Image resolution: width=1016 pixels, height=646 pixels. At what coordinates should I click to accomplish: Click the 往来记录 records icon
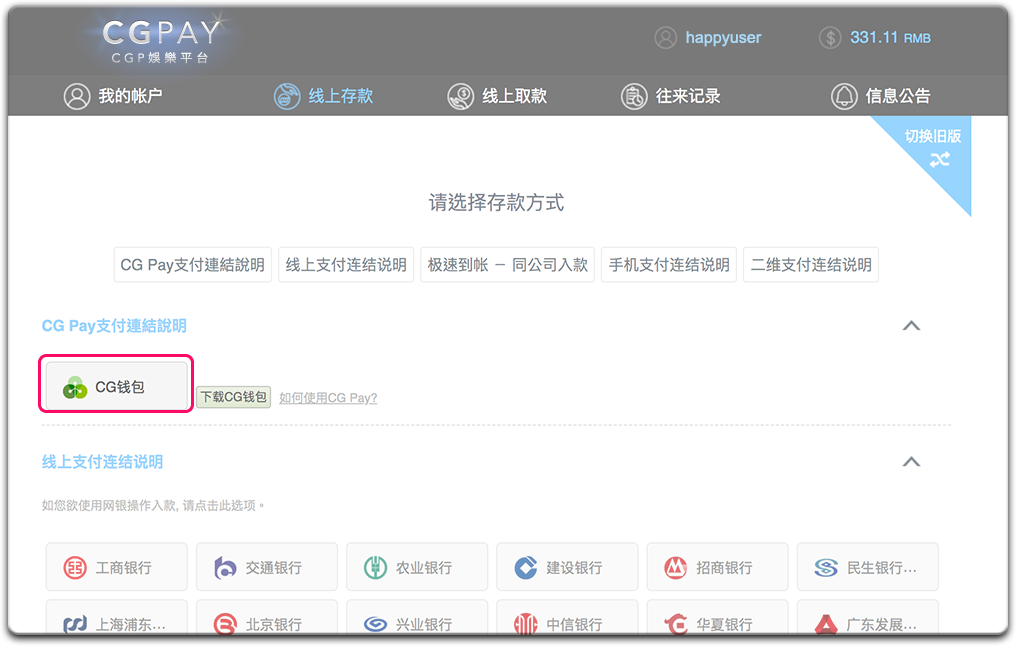[x=633, y=97]
